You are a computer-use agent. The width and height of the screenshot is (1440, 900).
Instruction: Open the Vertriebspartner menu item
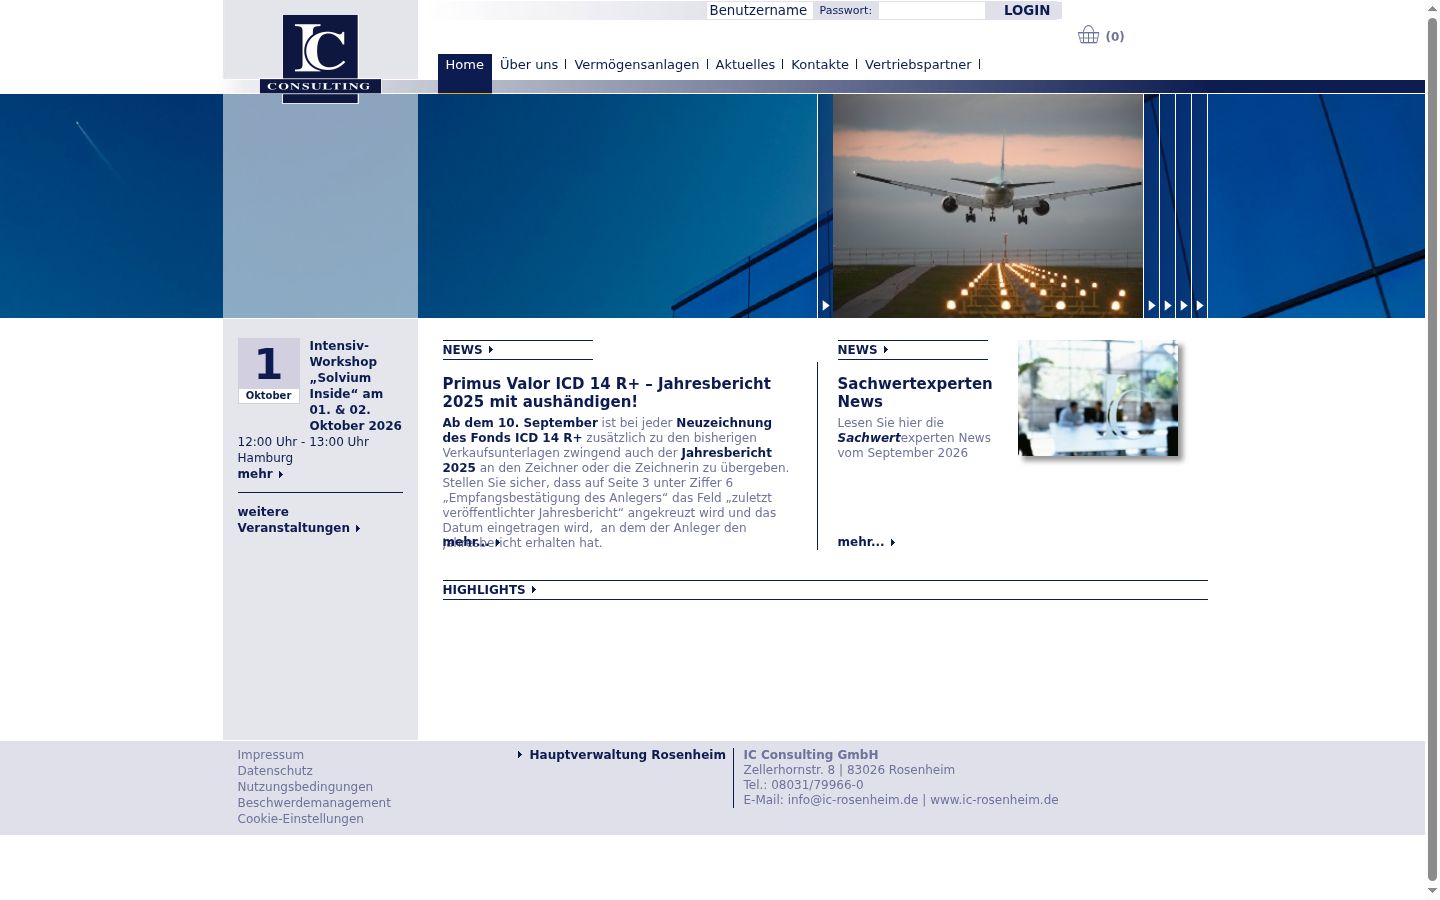pos(918,65)
